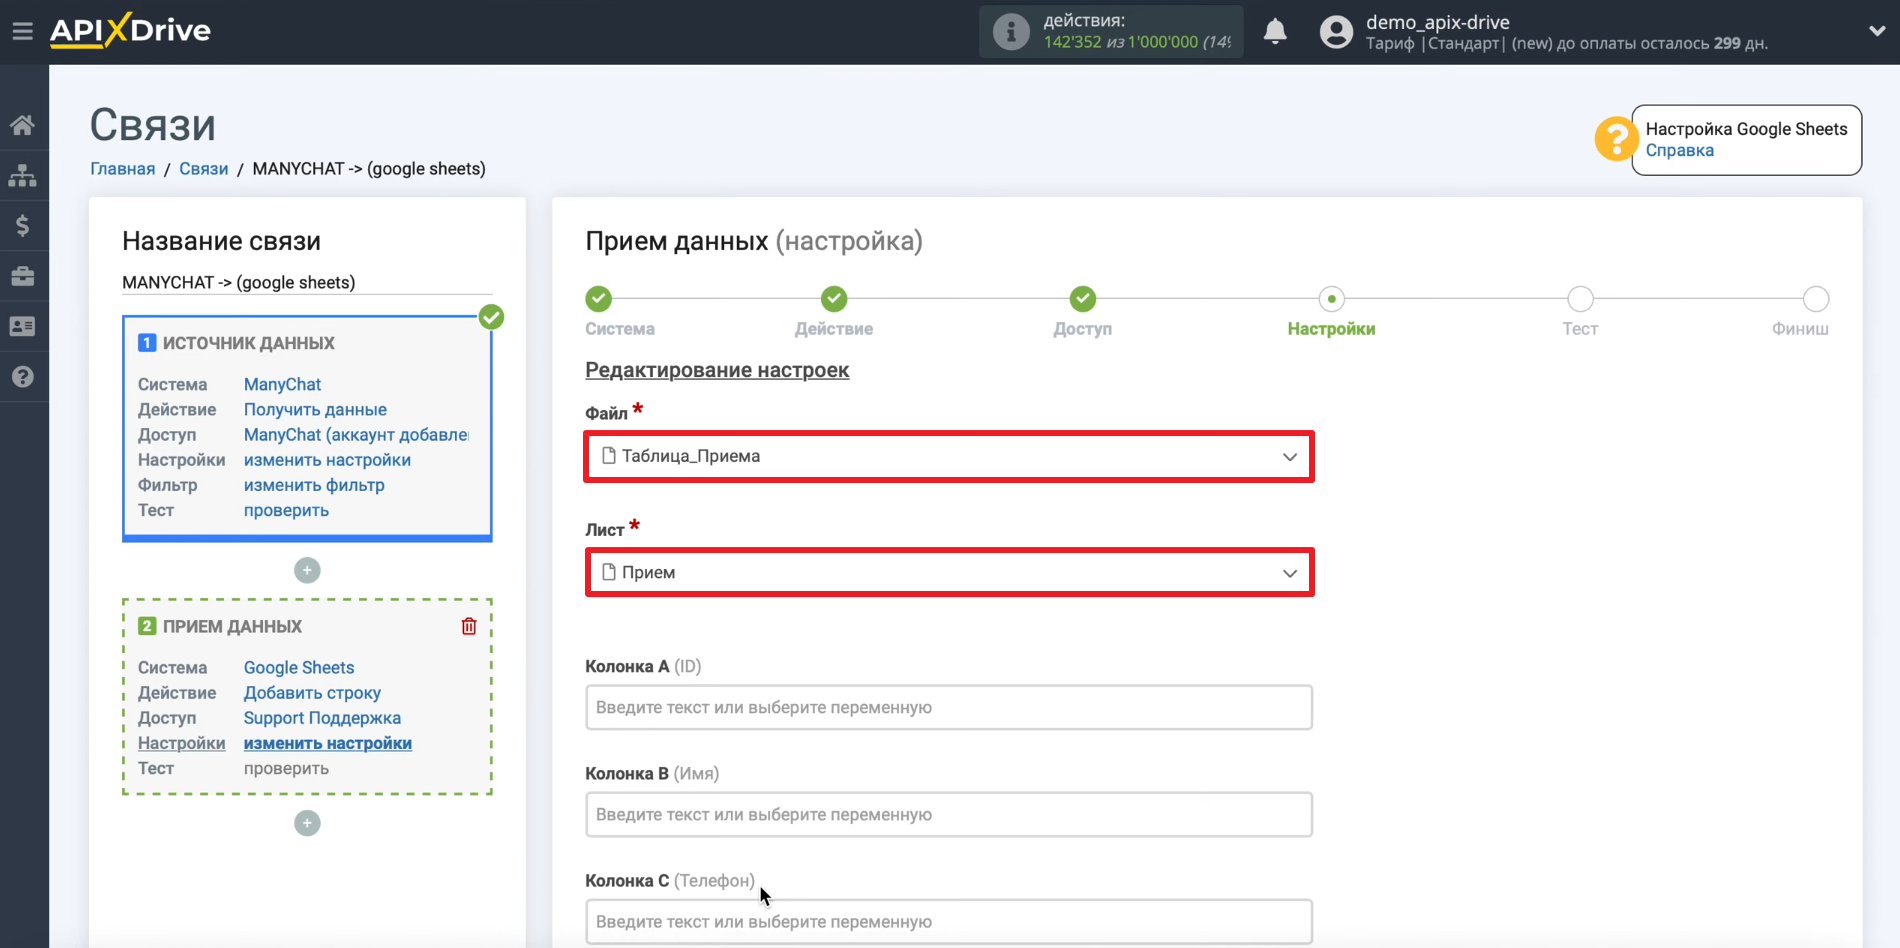The height and width of the screenshot is (948, 1900).
Task: Edit the connection name field
Action: pyautogui.click(x=307, y=282)
